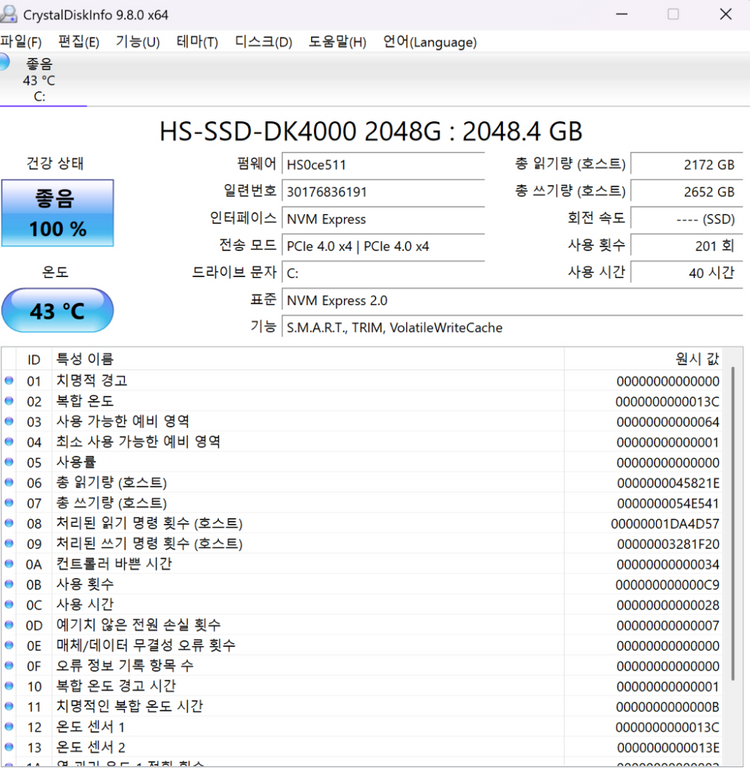Select the 처리된 쓰기 명령 횟수 (호스트) row
Image resolution: width=750 pixels, height=768 pixels.
(x=362, y=544)
